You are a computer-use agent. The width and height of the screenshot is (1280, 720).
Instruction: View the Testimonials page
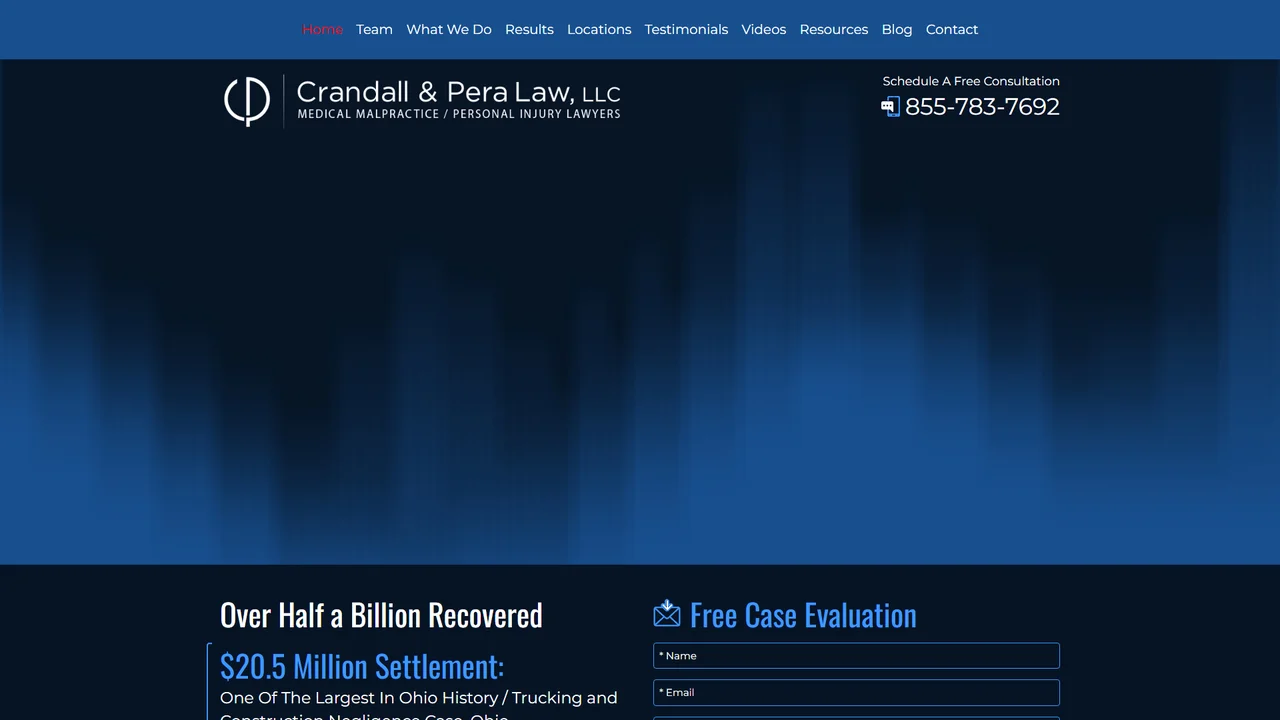(686, 30)
